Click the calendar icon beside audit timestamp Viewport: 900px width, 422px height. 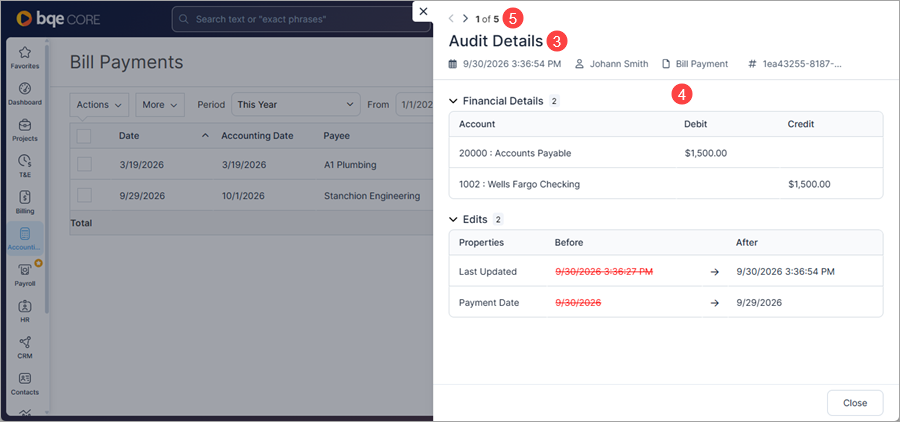click(453, 64)
